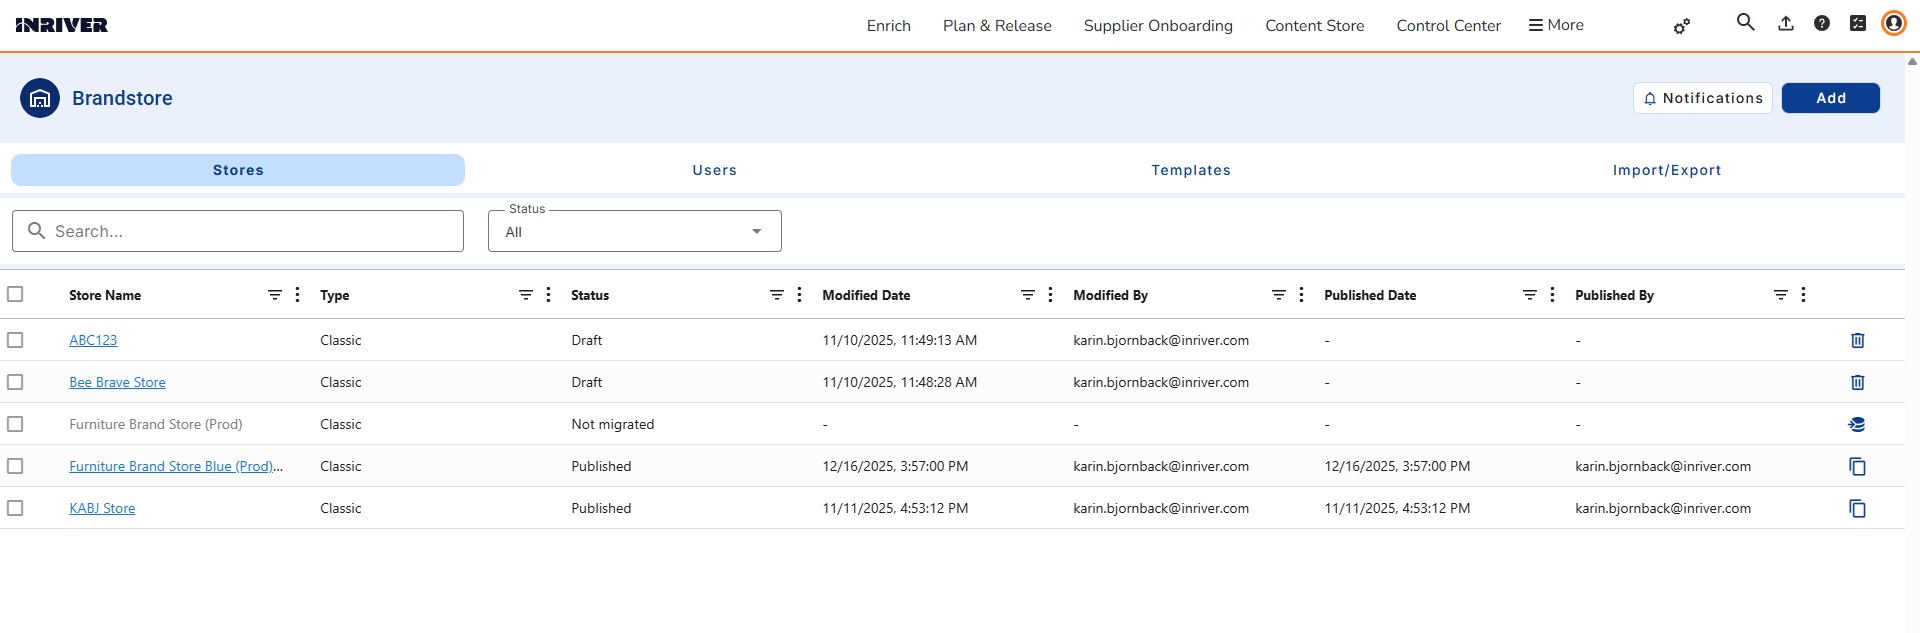Viewport: 1920px width, 633px height.
Task: Switch to the Templates tab
Action: [1191, 170]
